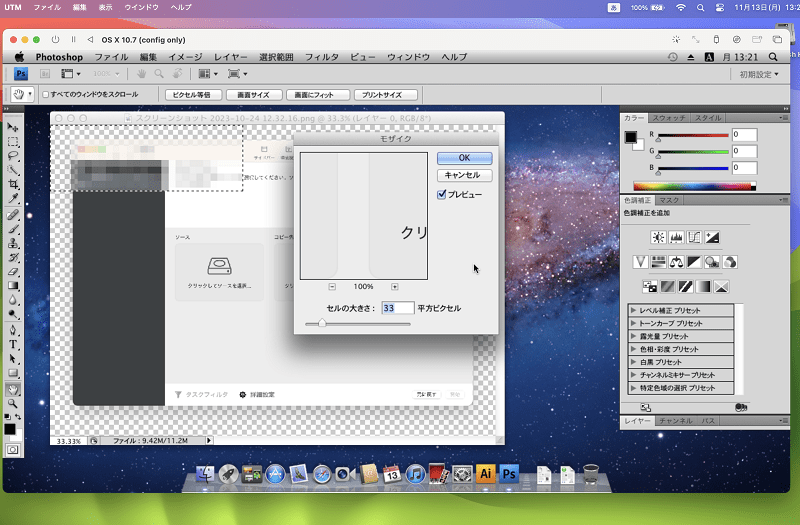Open the Hand tool preset dropdown
Screen dimensions: 800x525
click(x=30, y=94)
